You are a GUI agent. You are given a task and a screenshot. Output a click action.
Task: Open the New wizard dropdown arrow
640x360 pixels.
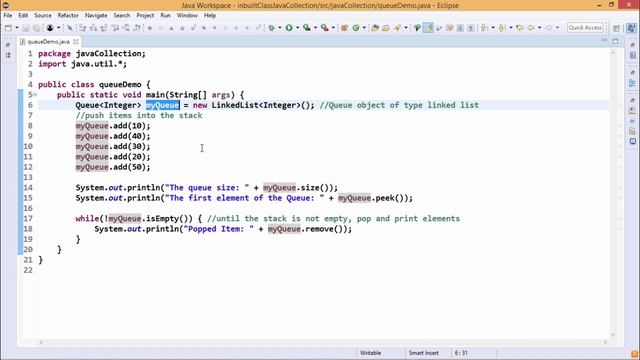pos(17,28)
